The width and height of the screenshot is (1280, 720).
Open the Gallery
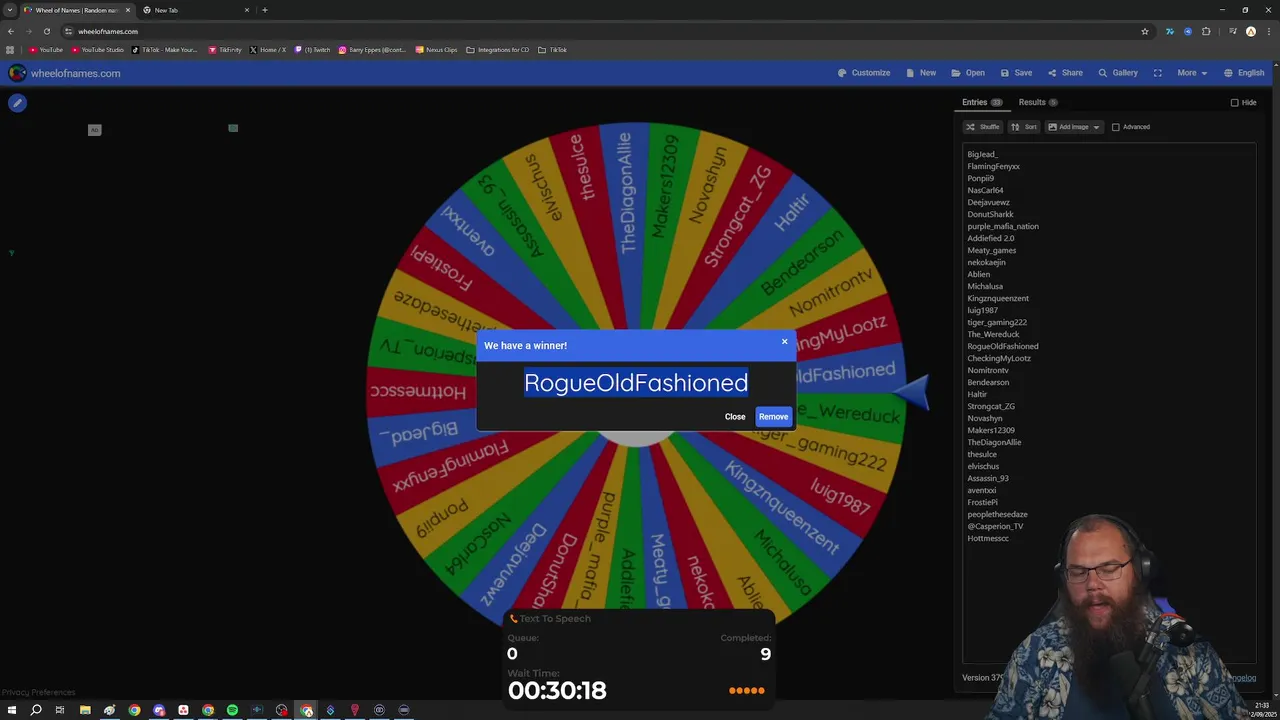pyautogui.click(x=1118, y=73)
